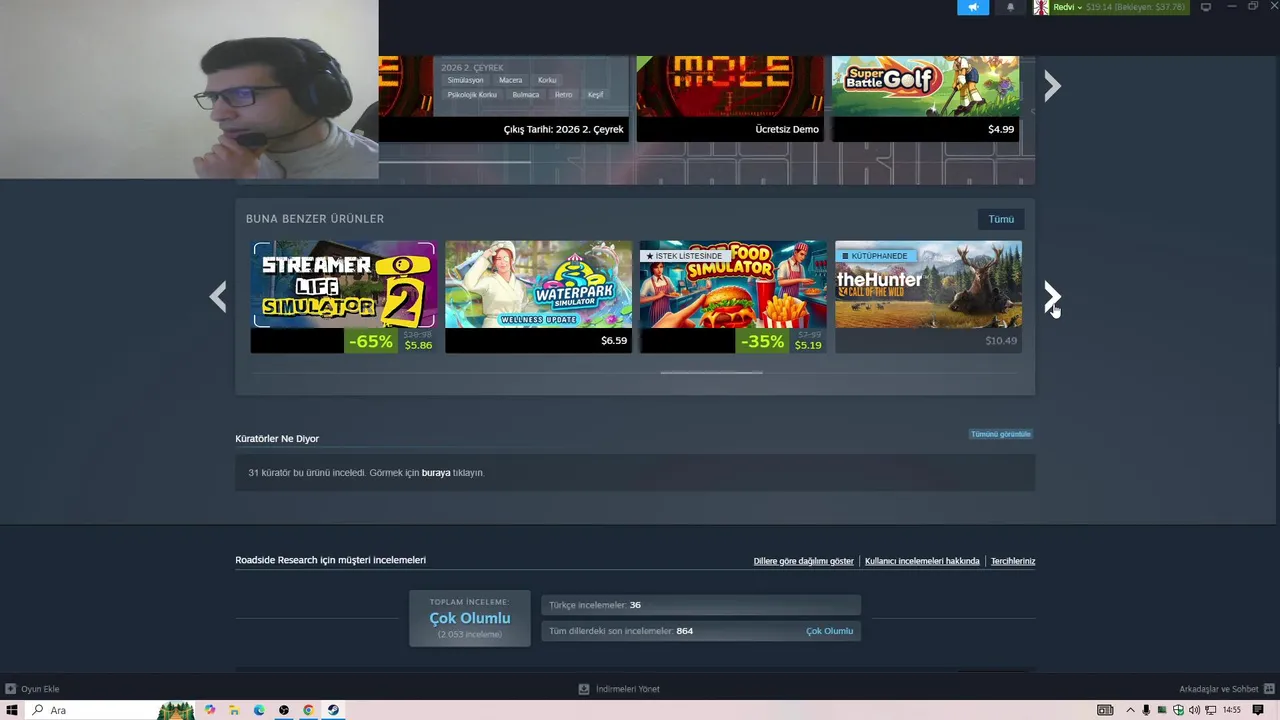Click the Tümü button
Screen dimensions: 1280x720
(x=1001, y=219)
